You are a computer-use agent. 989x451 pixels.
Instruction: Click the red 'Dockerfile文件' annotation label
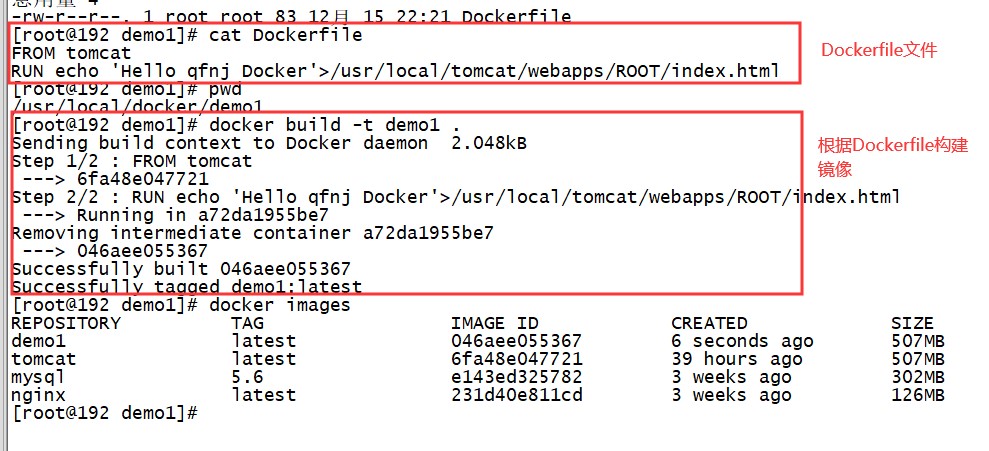click(879, 50)
